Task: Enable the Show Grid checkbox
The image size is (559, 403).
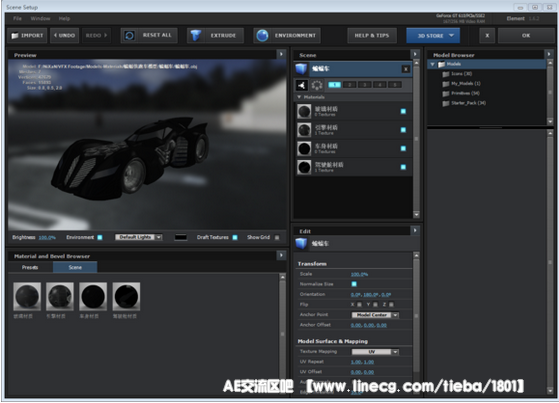Action: (x=277, y=238)
